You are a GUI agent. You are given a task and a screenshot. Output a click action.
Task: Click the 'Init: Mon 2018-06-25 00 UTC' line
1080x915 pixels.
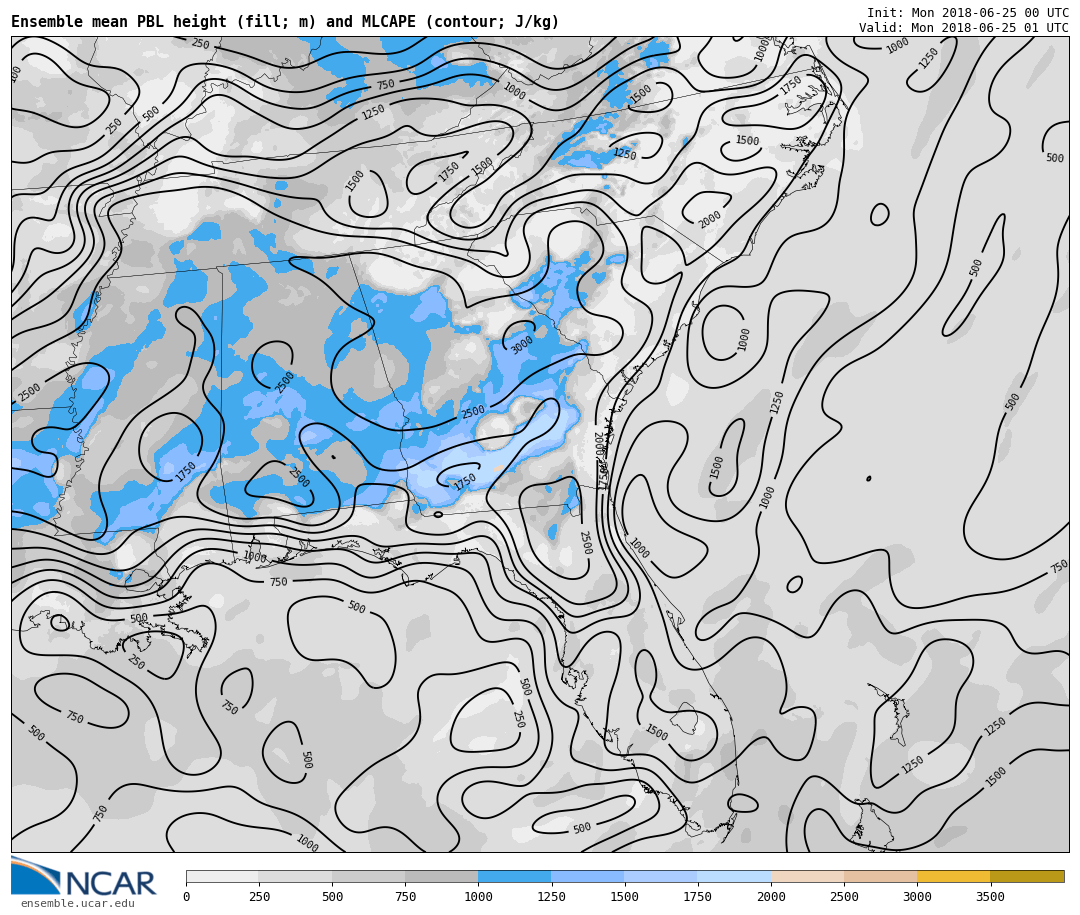(x=968, y=13)
